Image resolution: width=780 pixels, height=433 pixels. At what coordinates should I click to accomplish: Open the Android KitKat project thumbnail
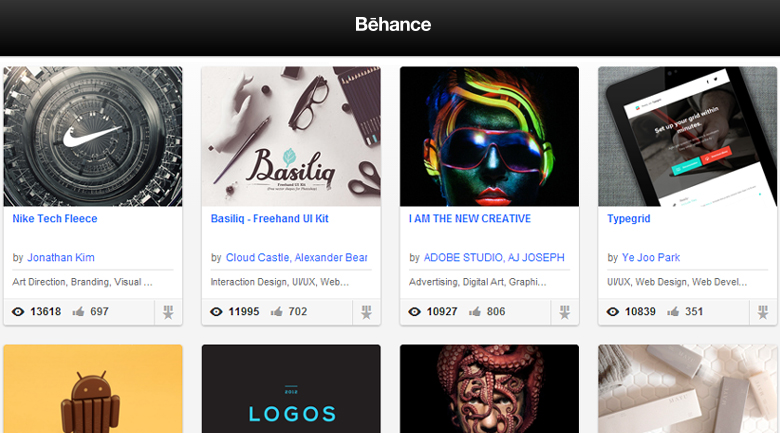[x=93, y=389]
